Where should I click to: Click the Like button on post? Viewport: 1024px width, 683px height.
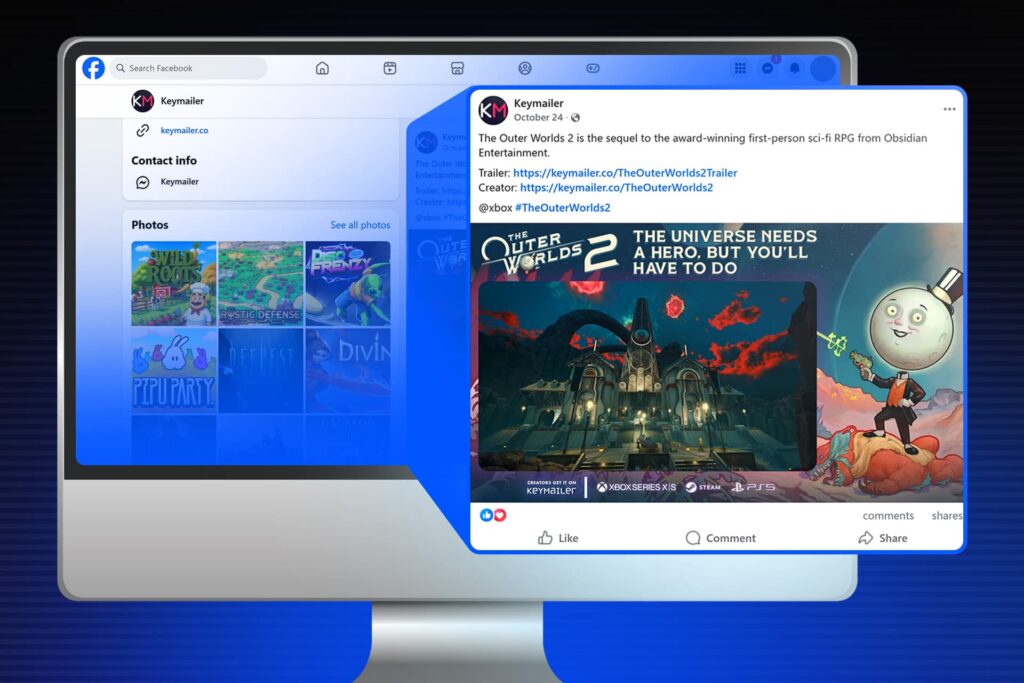click(558, 538)
